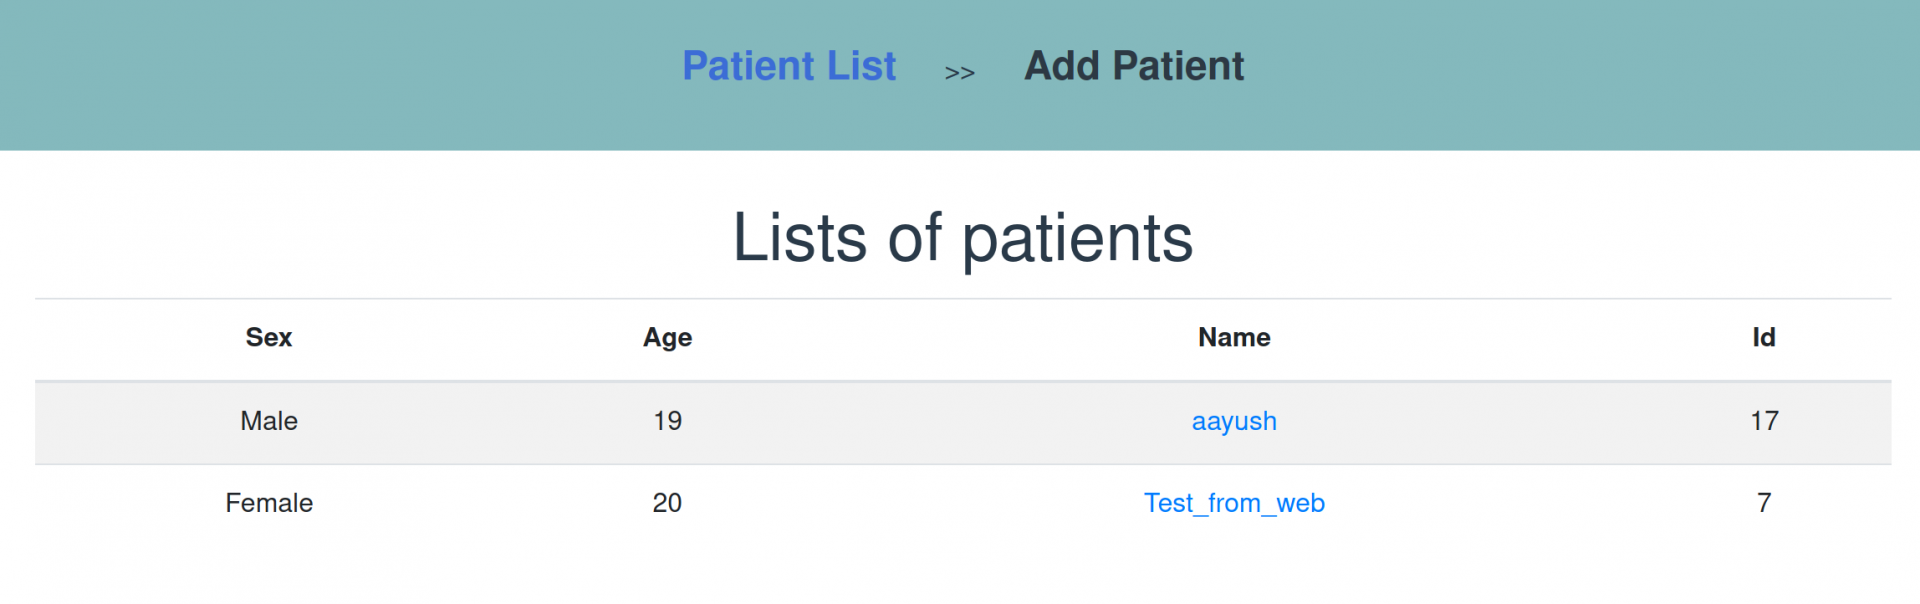The image size is (1920, 604).
Task: Click the teal navigation banner background
Action: [300, 75]
